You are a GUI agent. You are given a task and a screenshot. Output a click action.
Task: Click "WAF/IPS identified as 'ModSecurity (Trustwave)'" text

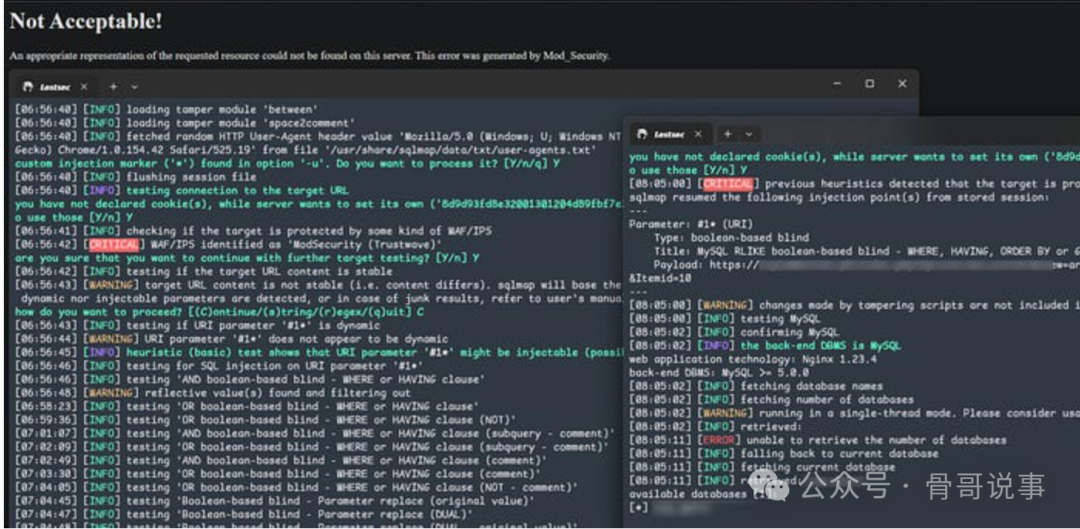tap(295, 245)
